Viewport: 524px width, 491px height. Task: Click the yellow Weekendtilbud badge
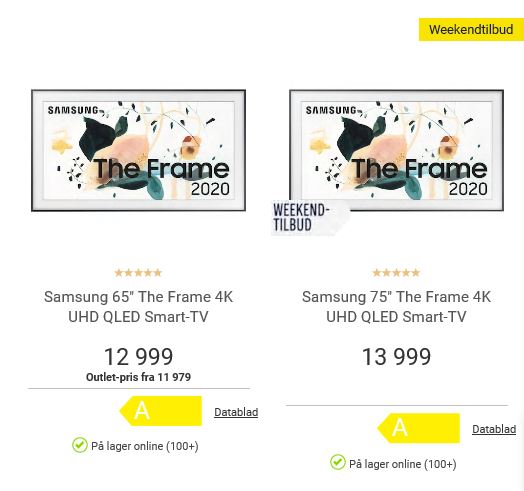click(x=471, y=29)
